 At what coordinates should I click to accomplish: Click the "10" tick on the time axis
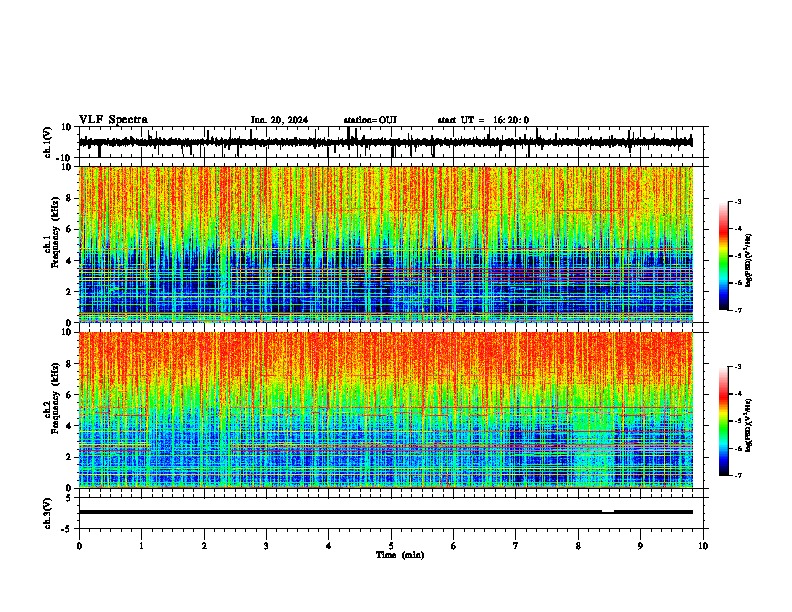[x=703, y=546]
